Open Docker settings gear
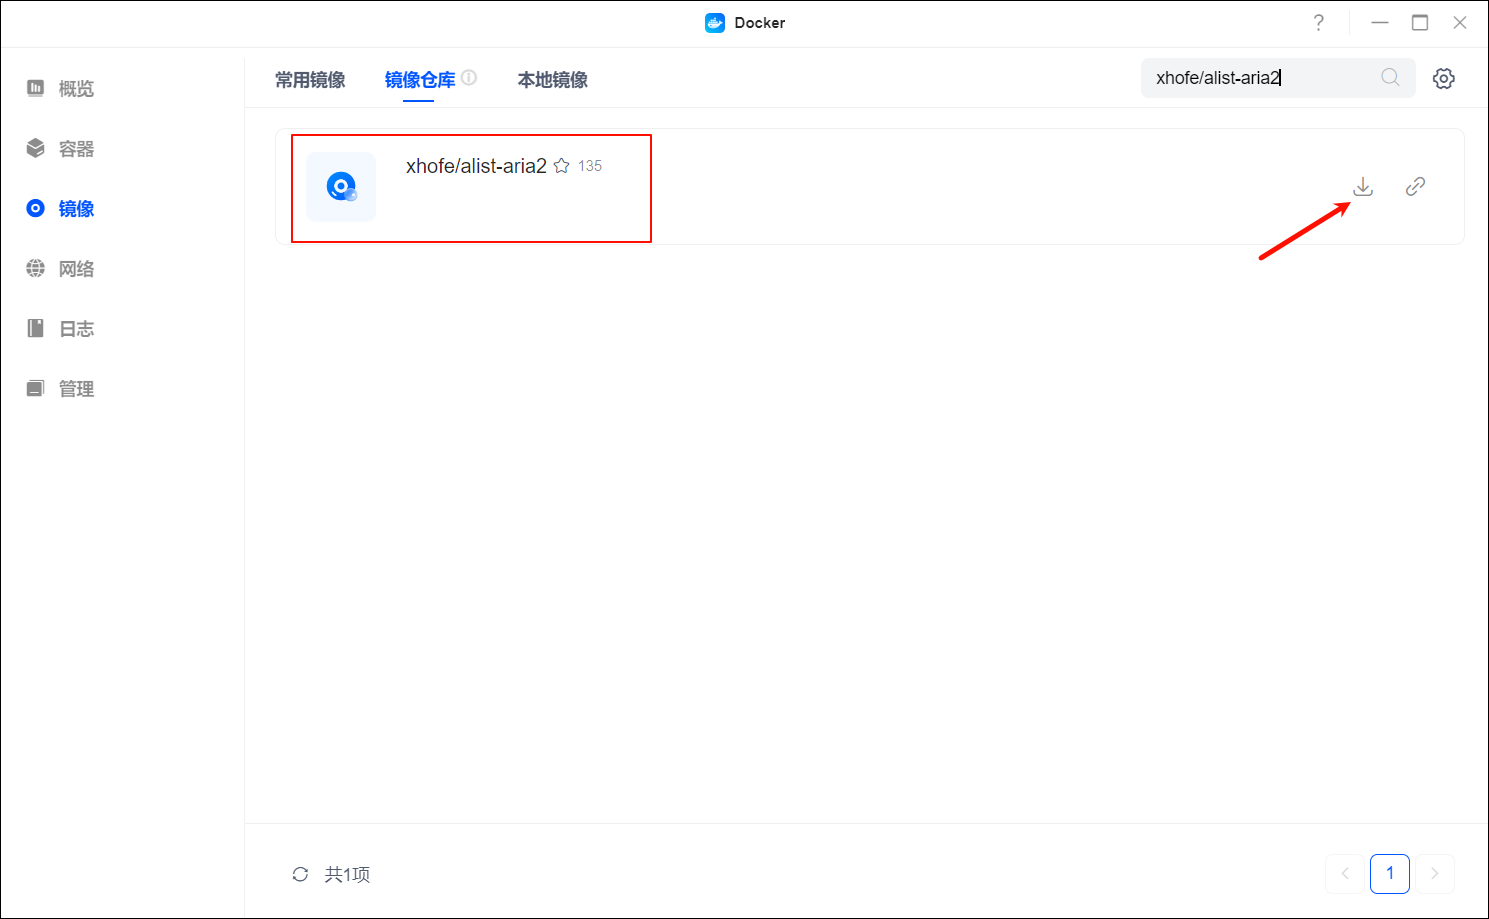 [x=1443, y=77]
